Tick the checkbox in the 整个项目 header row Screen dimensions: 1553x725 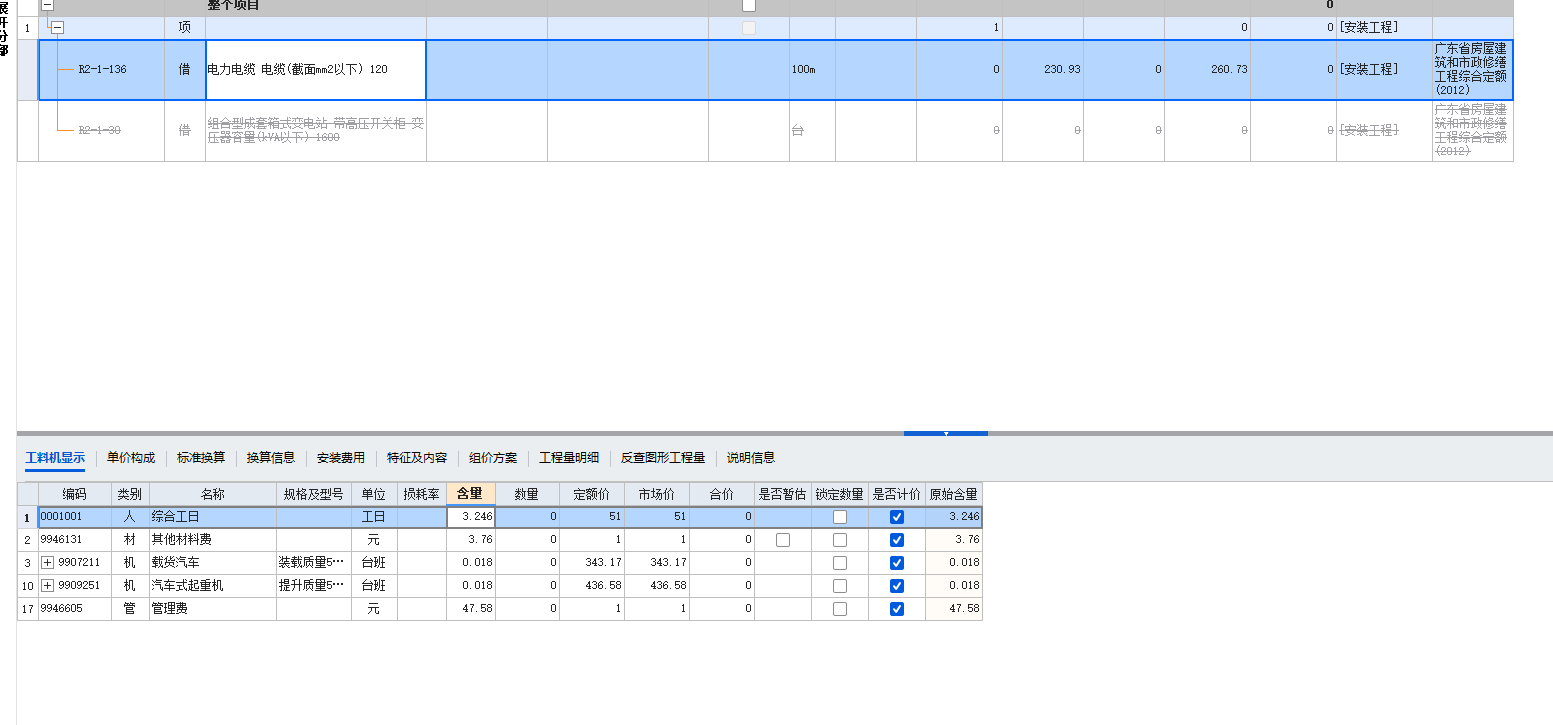pos(749,5)
